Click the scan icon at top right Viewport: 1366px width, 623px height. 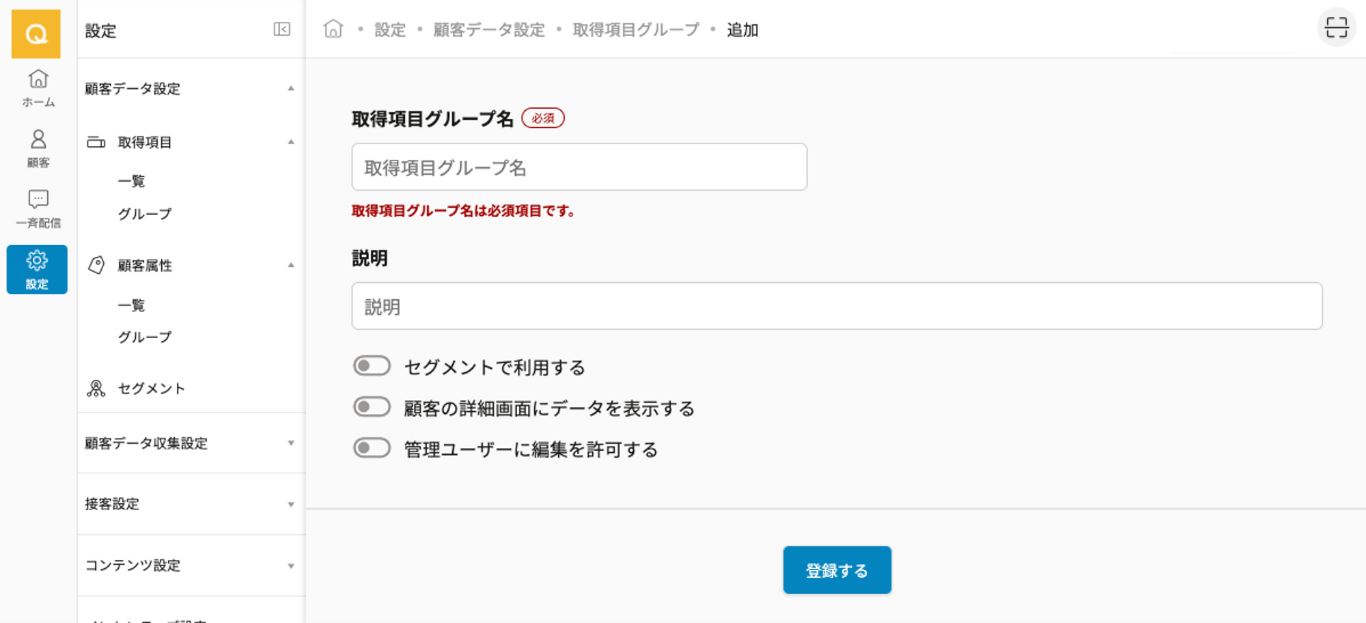click(x=1336, y=28)
